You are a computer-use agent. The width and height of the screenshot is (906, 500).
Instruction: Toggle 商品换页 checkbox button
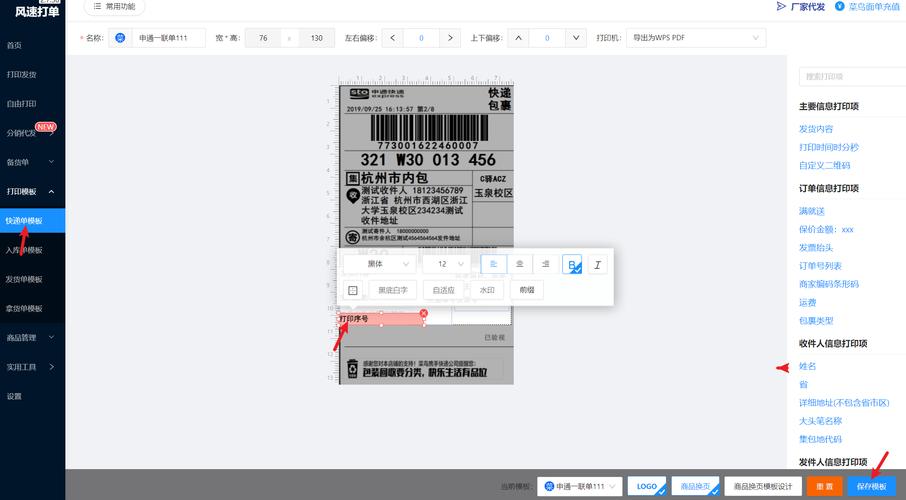[695, 486]
